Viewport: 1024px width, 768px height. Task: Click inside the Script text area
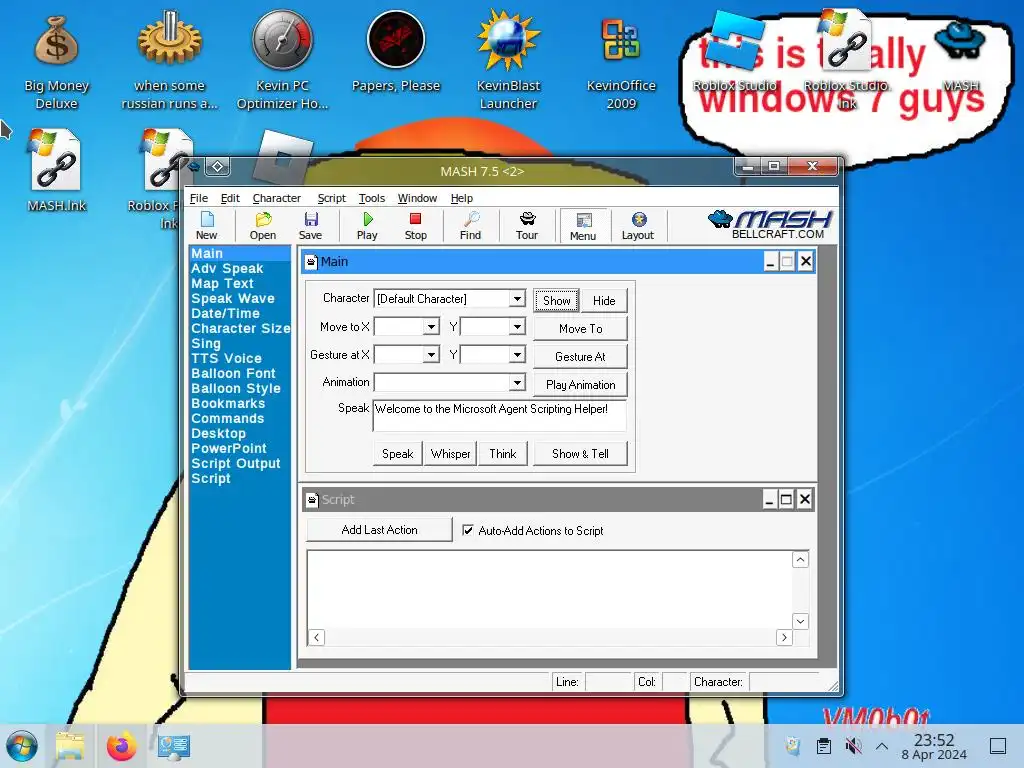(549, 590)
